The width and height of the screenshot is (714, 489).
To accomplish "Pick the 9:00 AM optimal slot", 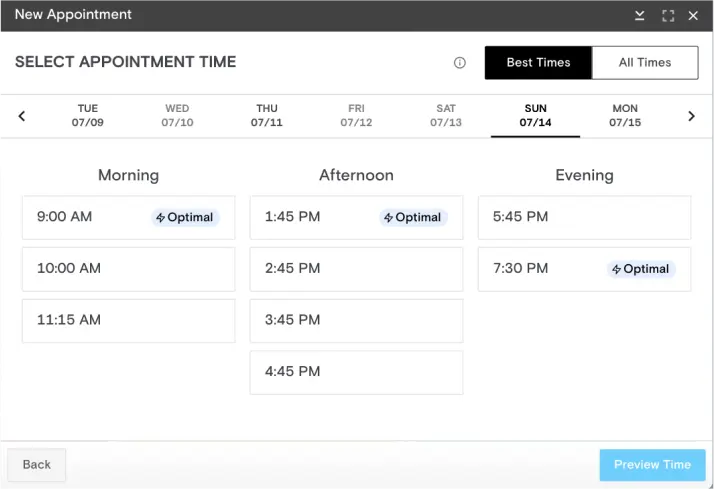I will click(128, 217).
